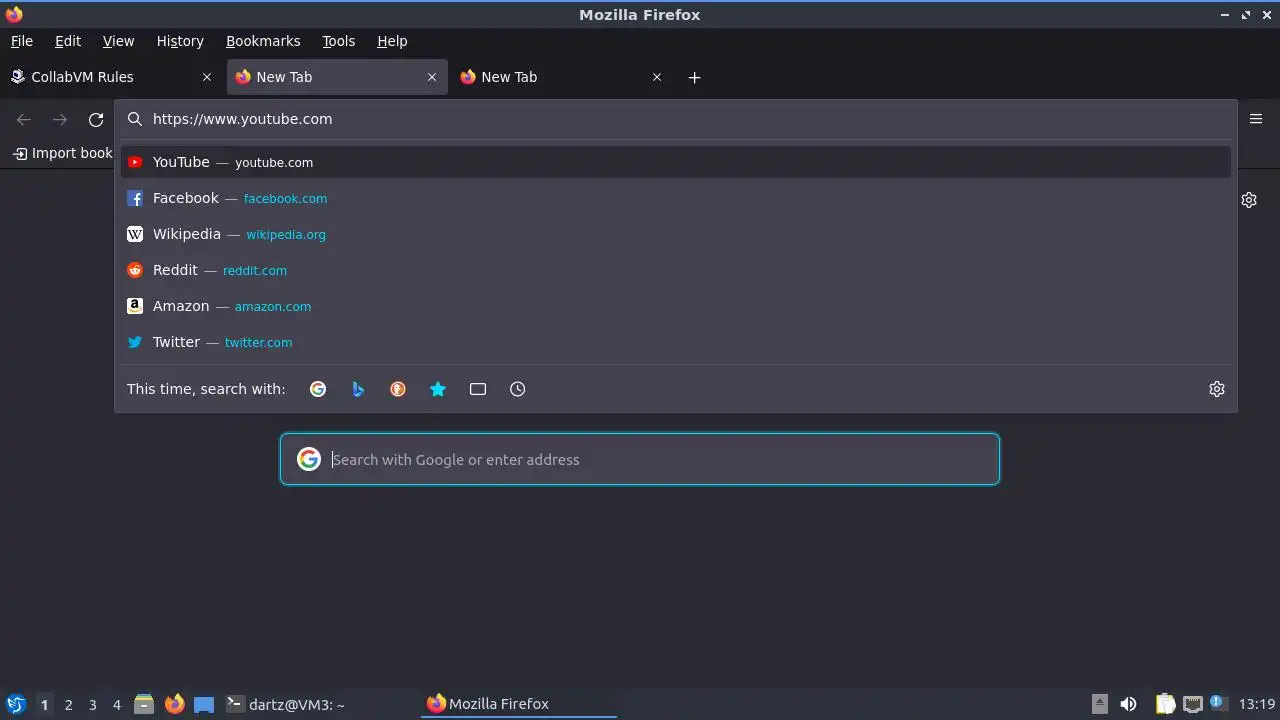Viewport: 1280px width, 720px height.
Task: Open a new tab with plus button
Action: pos(695,77)
